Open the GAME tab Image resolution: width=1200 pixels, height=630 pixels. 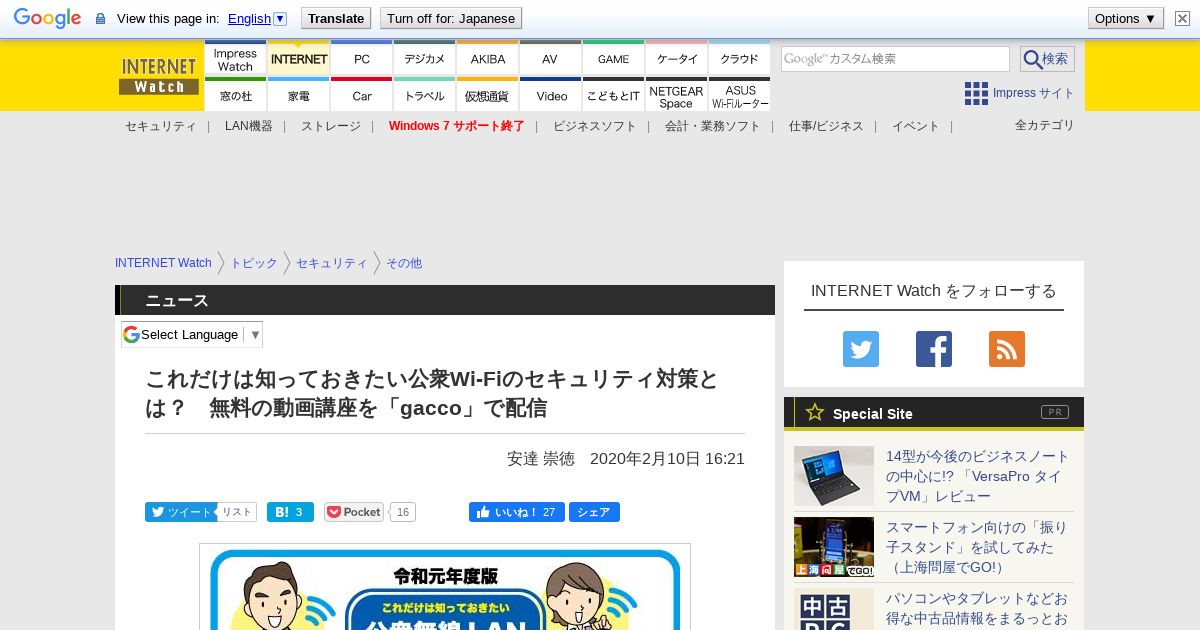pyautogui.click(x=614, y=59)
